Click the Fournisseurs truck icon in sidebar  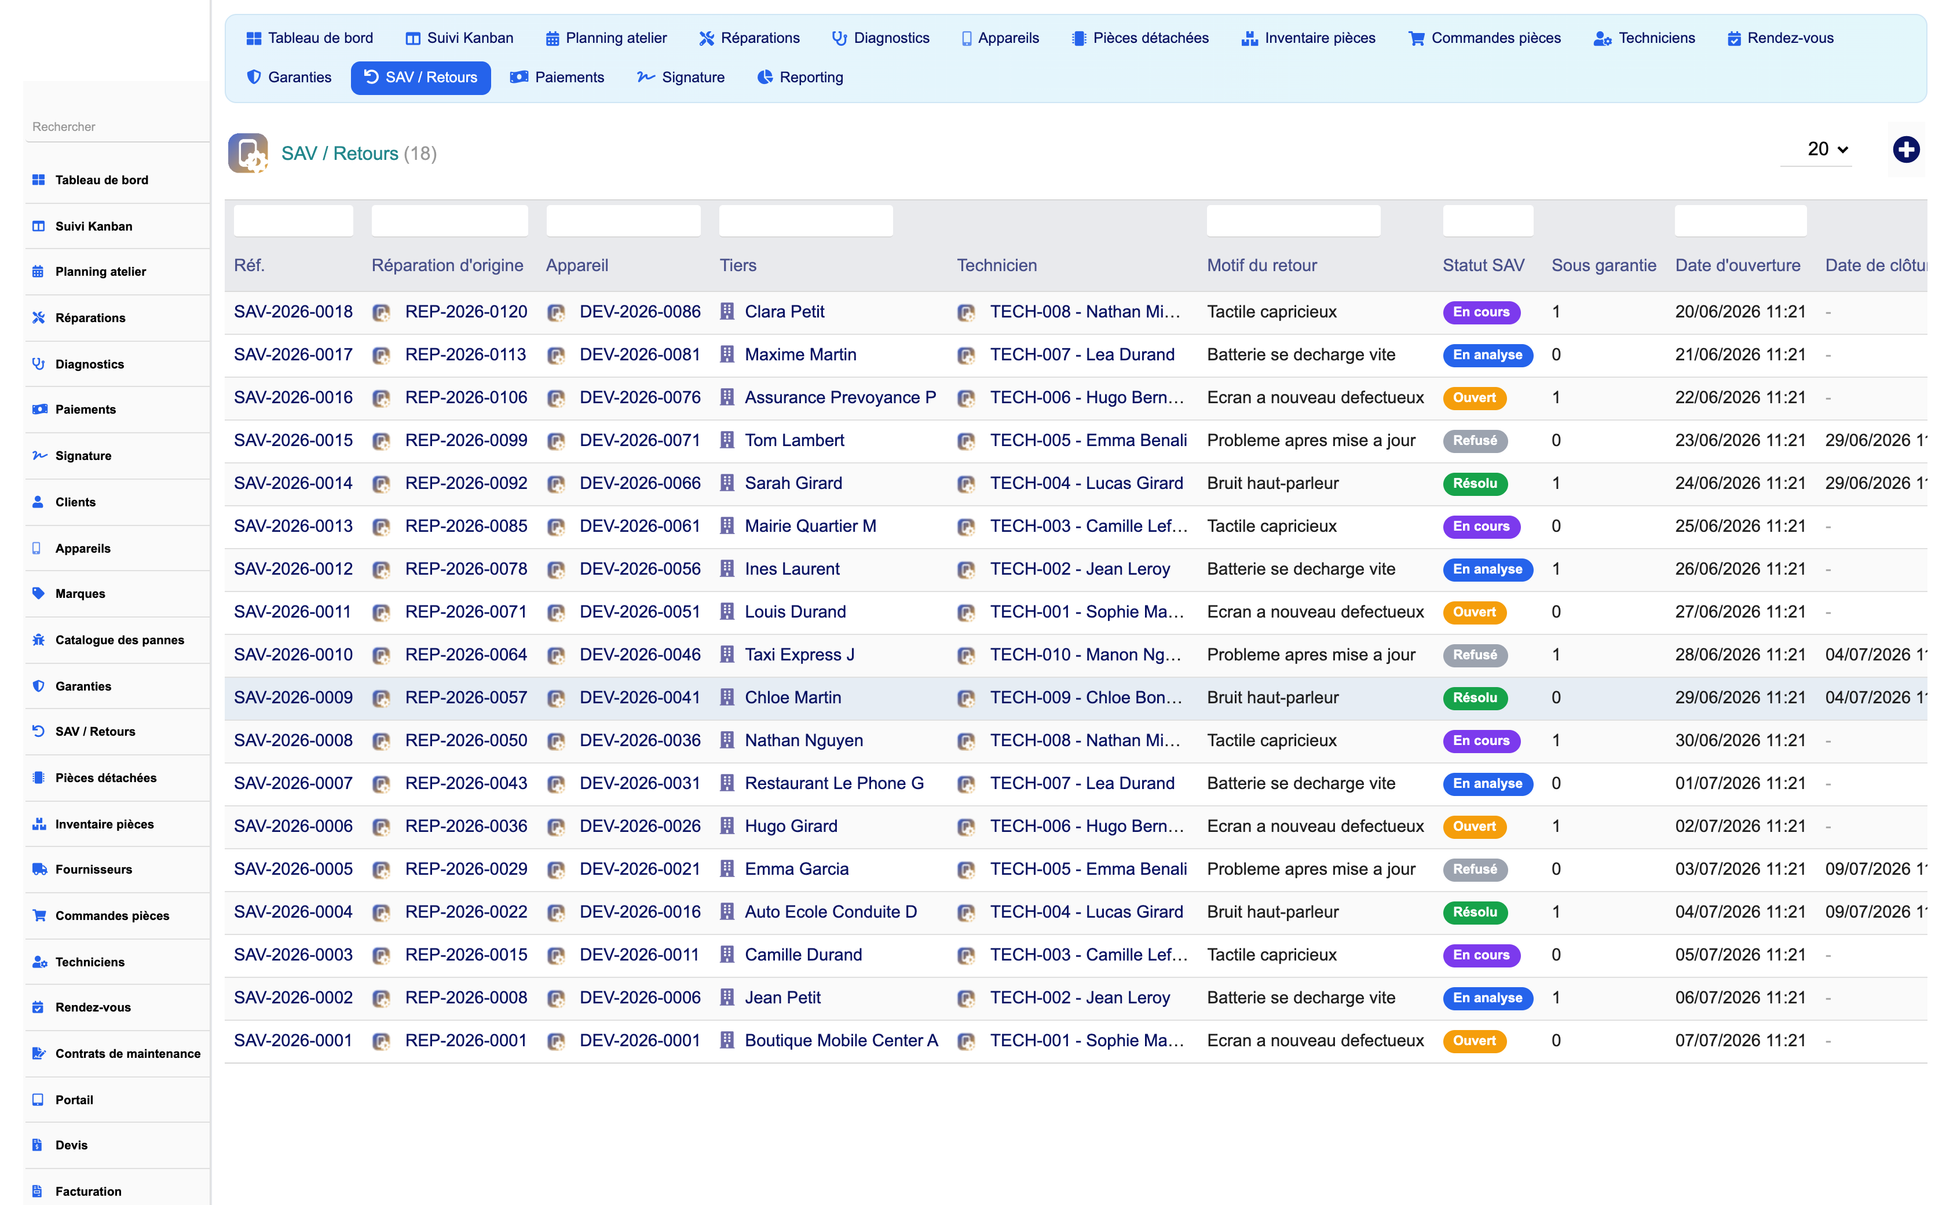point(39,869)
